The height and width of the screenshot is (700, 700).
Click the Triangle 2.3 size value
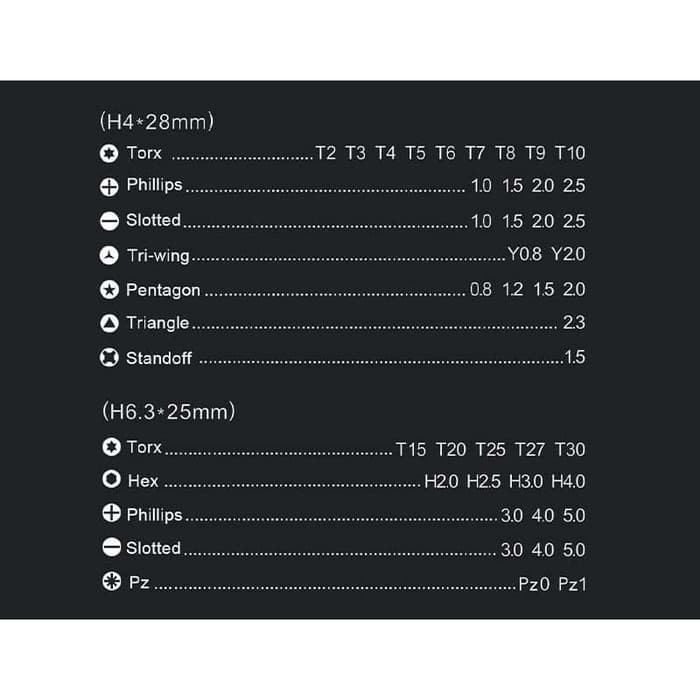[x=574, y=322]
